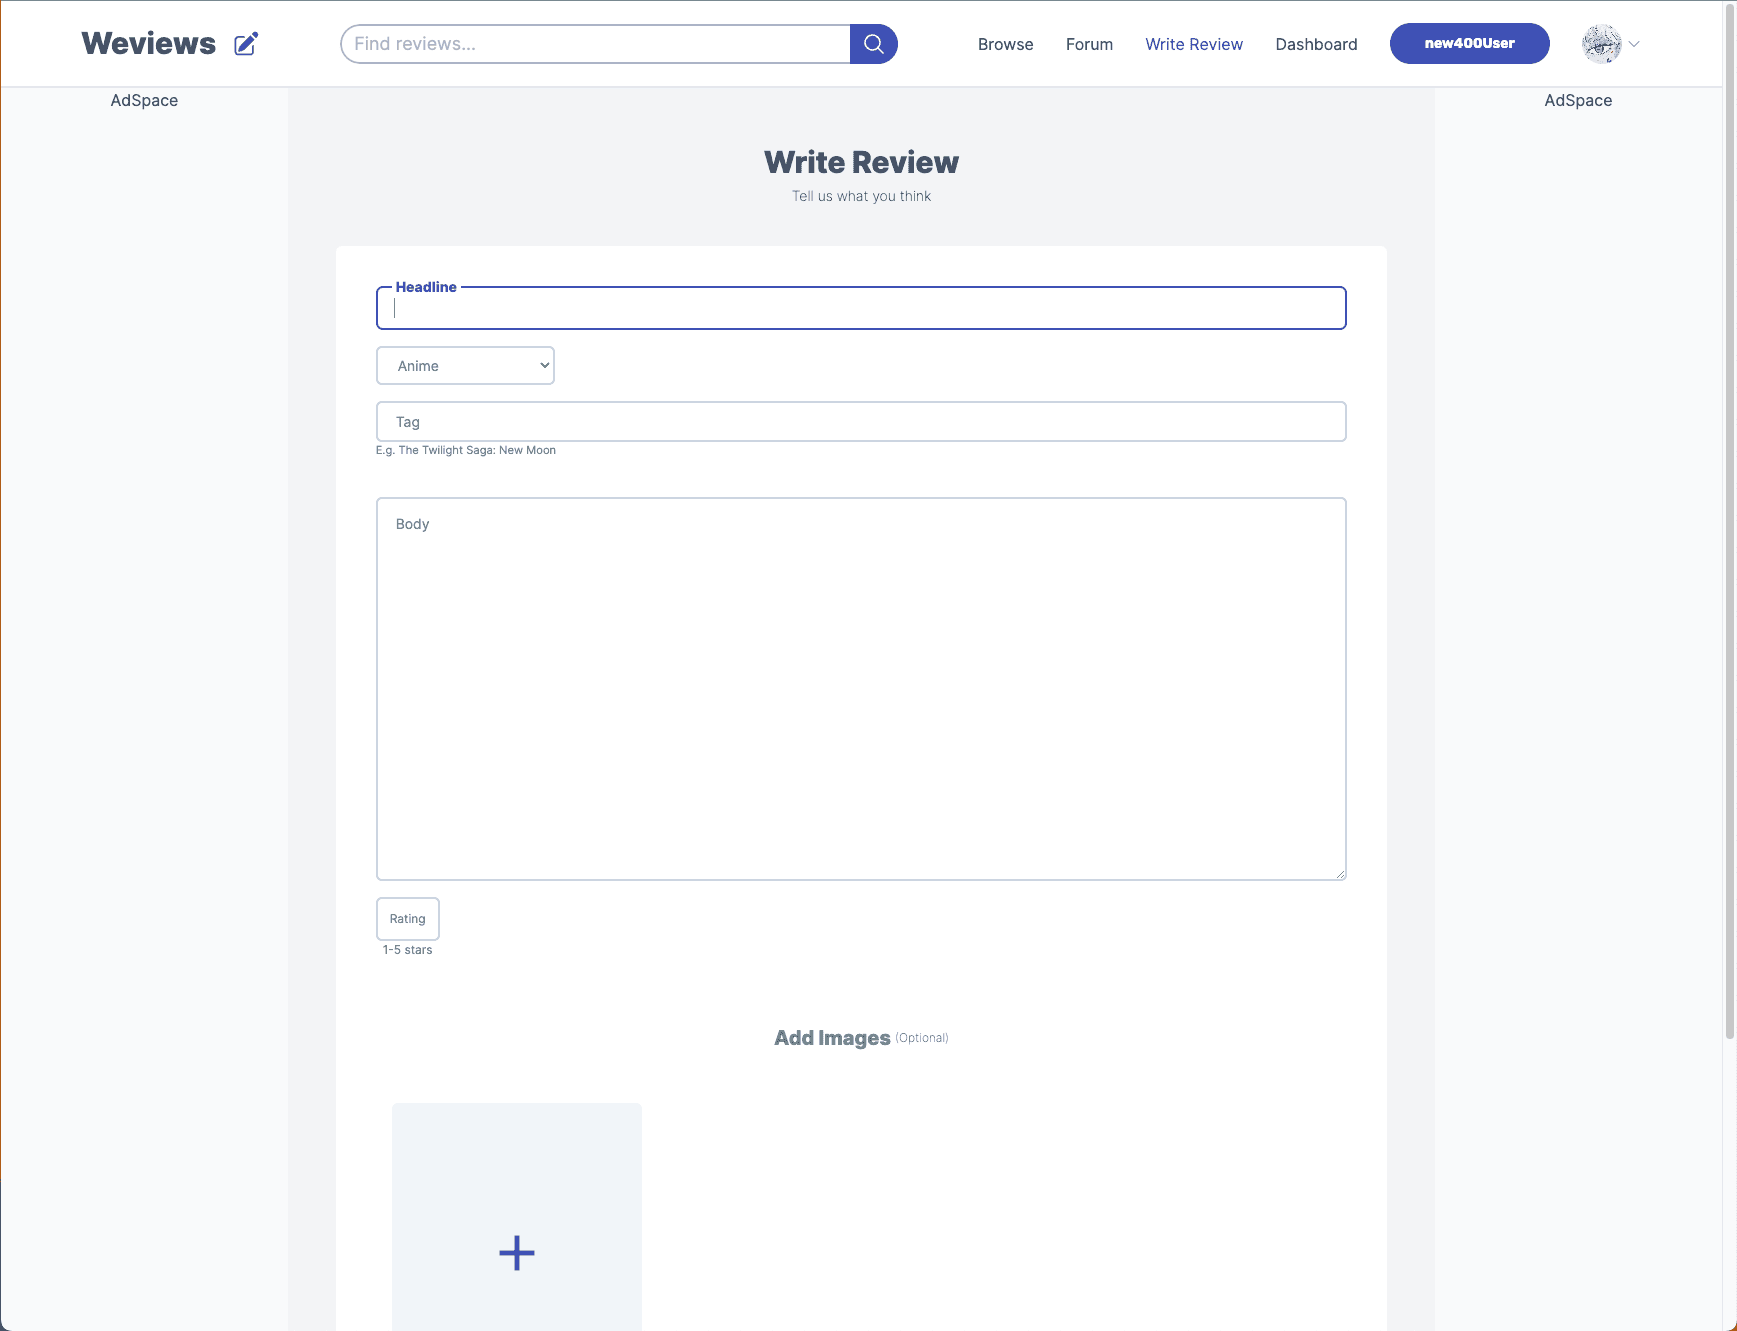Click the right AdSpace label
This screenshot has height=1331, width=1737.
1578,100
